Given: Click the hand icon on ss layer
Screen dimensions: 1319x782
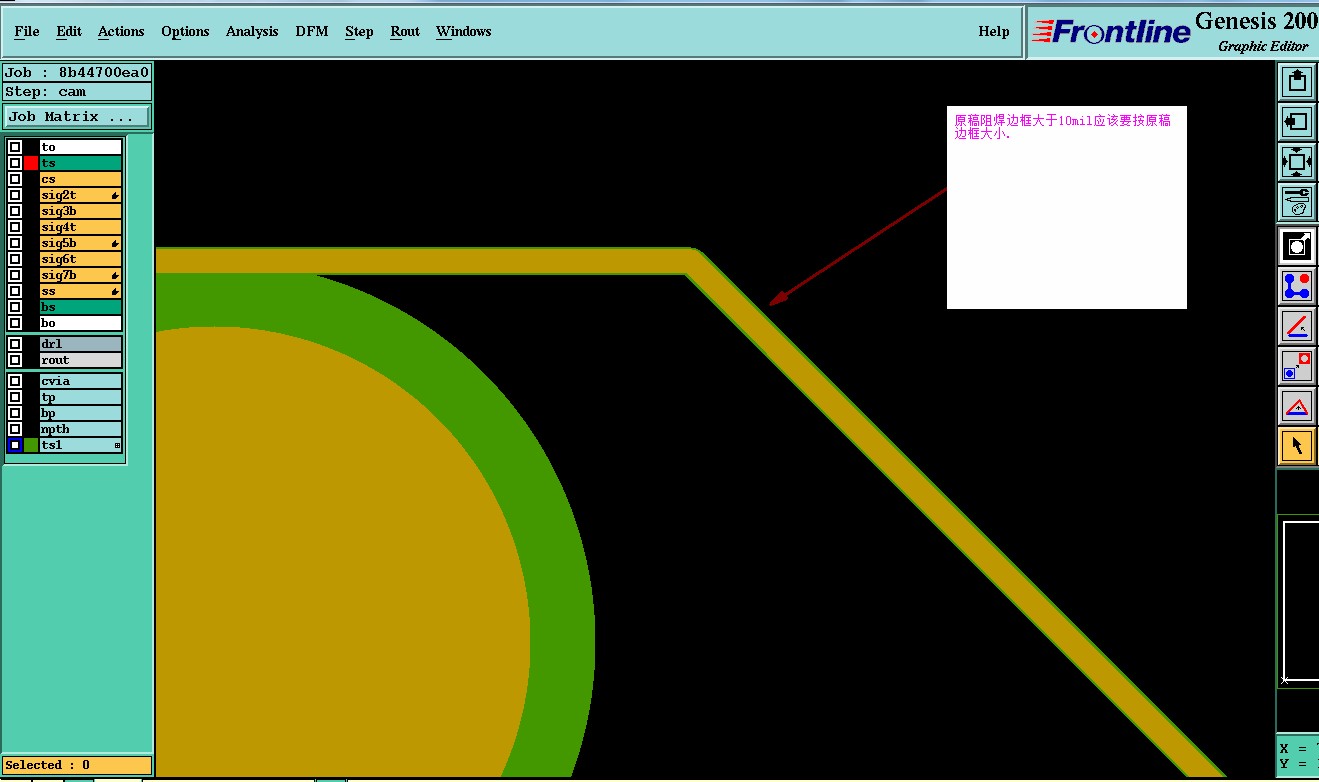Looking at the screenshot, I should [116, 291].
